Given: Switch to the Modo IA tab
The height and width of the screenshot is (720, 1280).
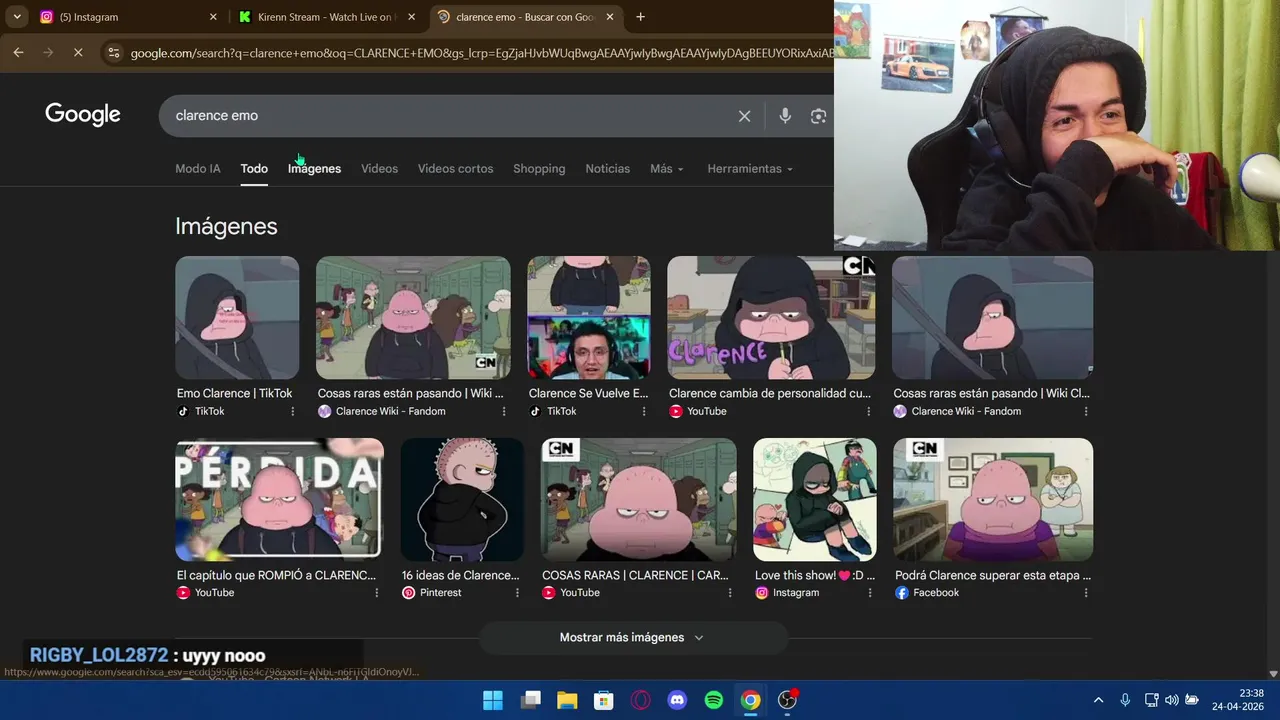Looking at the screenshot, I should (x=198, y=169).
